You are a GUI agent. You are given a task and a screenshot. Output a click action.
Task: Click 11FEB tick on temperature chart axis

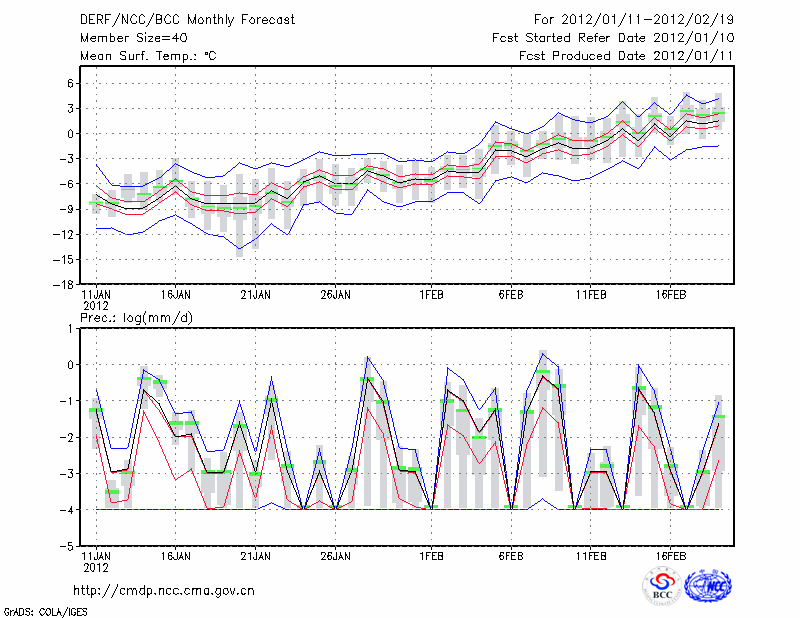(x=590, y=295)
